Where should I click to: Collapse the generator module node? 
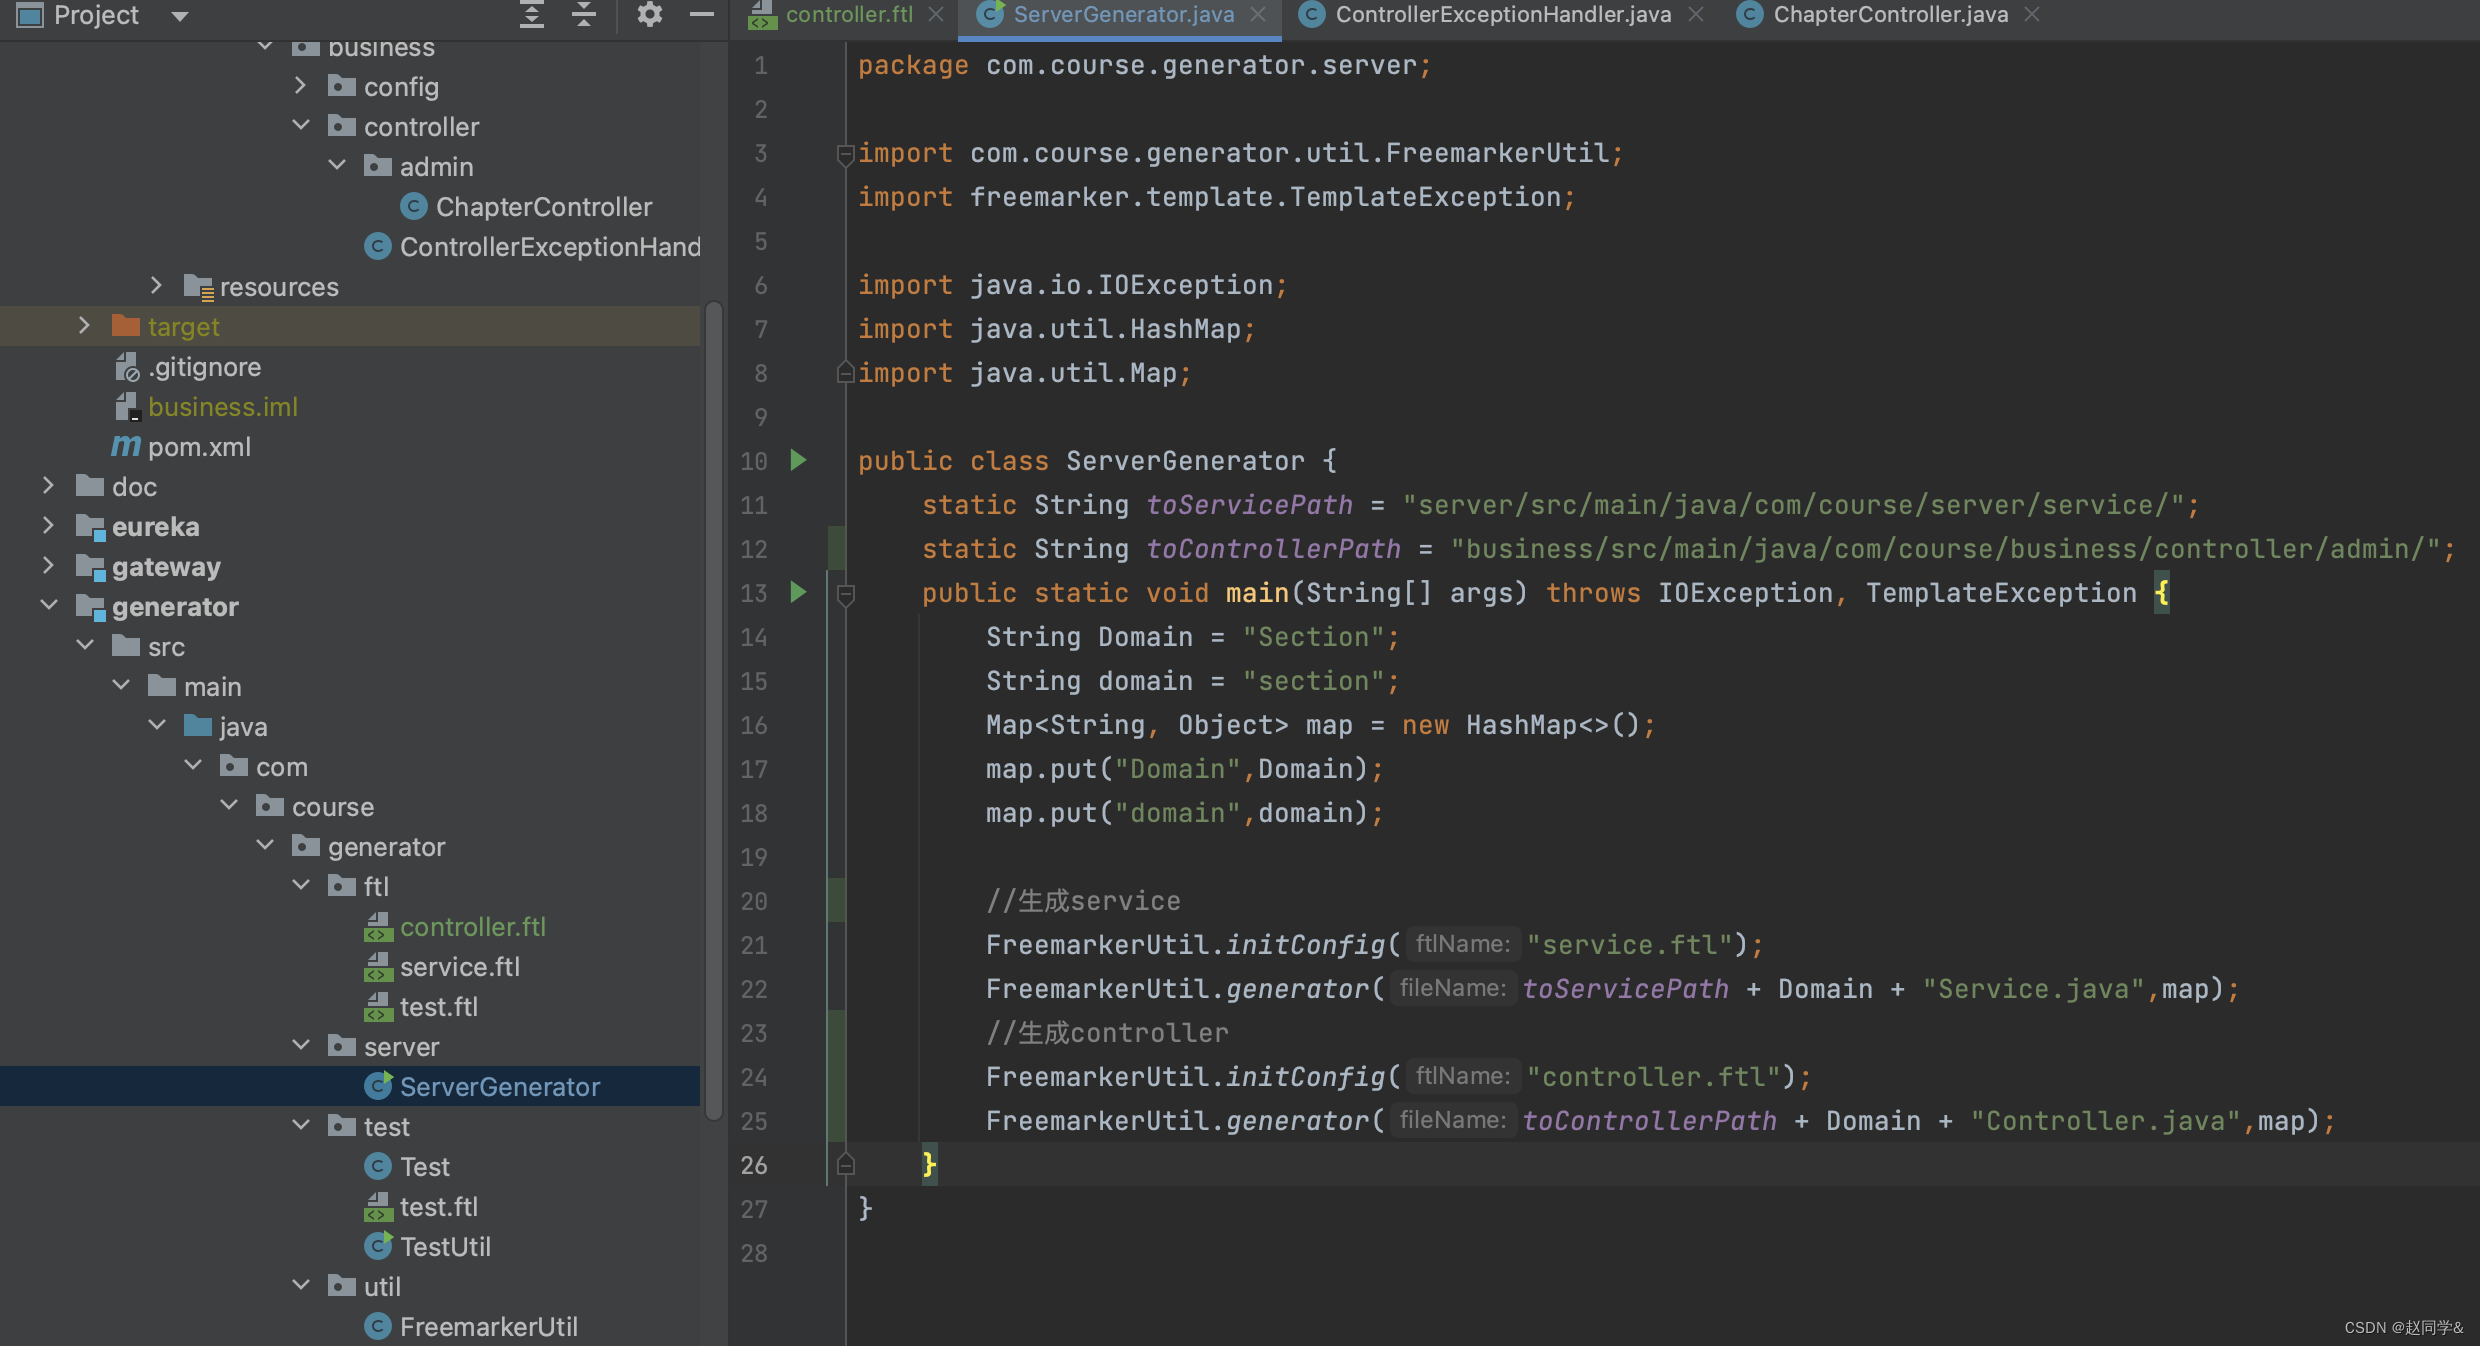[x=49, y=606]
